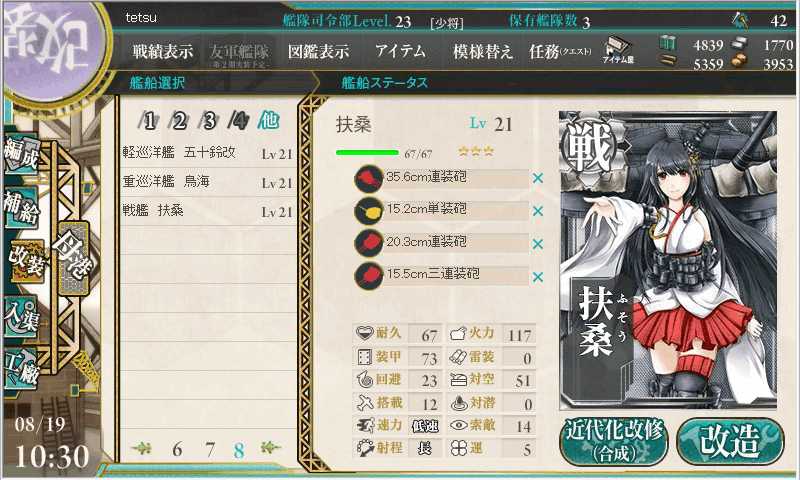Open the 入渠 repair dock icon
Viewport: 800px width, 480px height.
point(21,316)
